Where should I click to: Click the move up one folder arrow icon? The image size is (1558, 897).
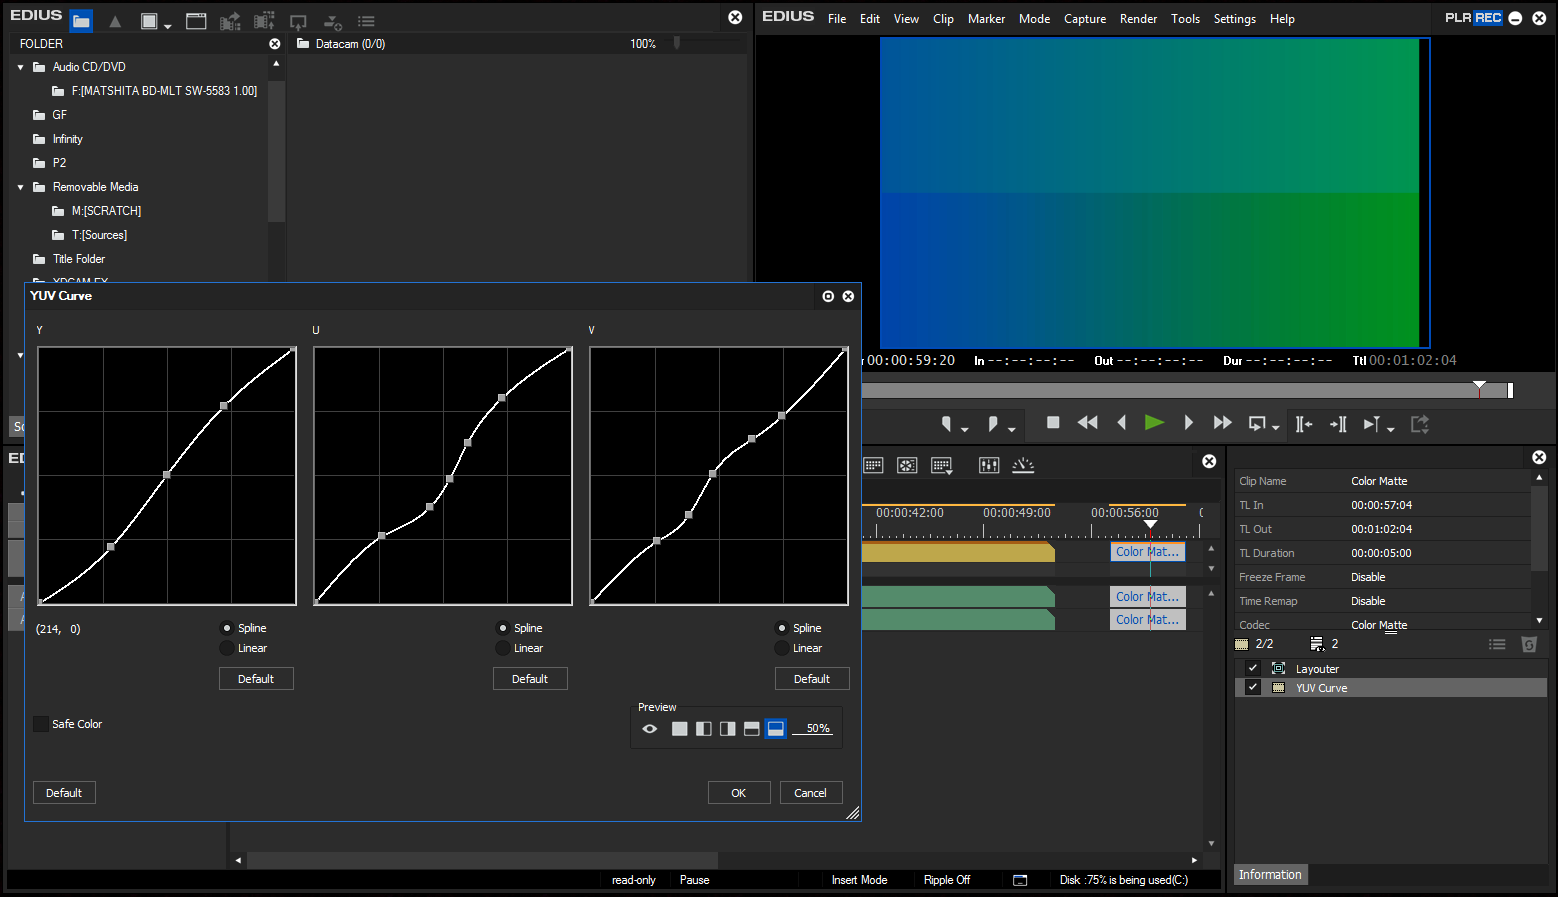tap(115, 21)
